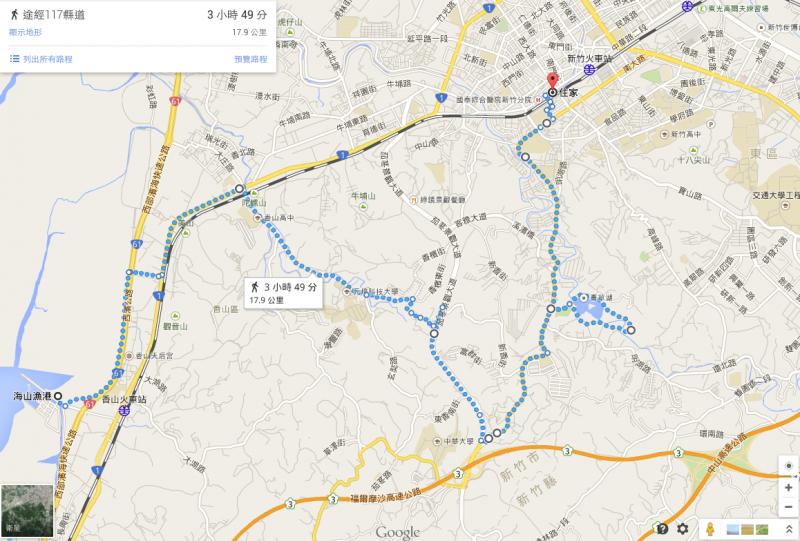Click the first blue photo thumbnail in imagery strip
Viewport: 800px width, 541px height.
733,529
